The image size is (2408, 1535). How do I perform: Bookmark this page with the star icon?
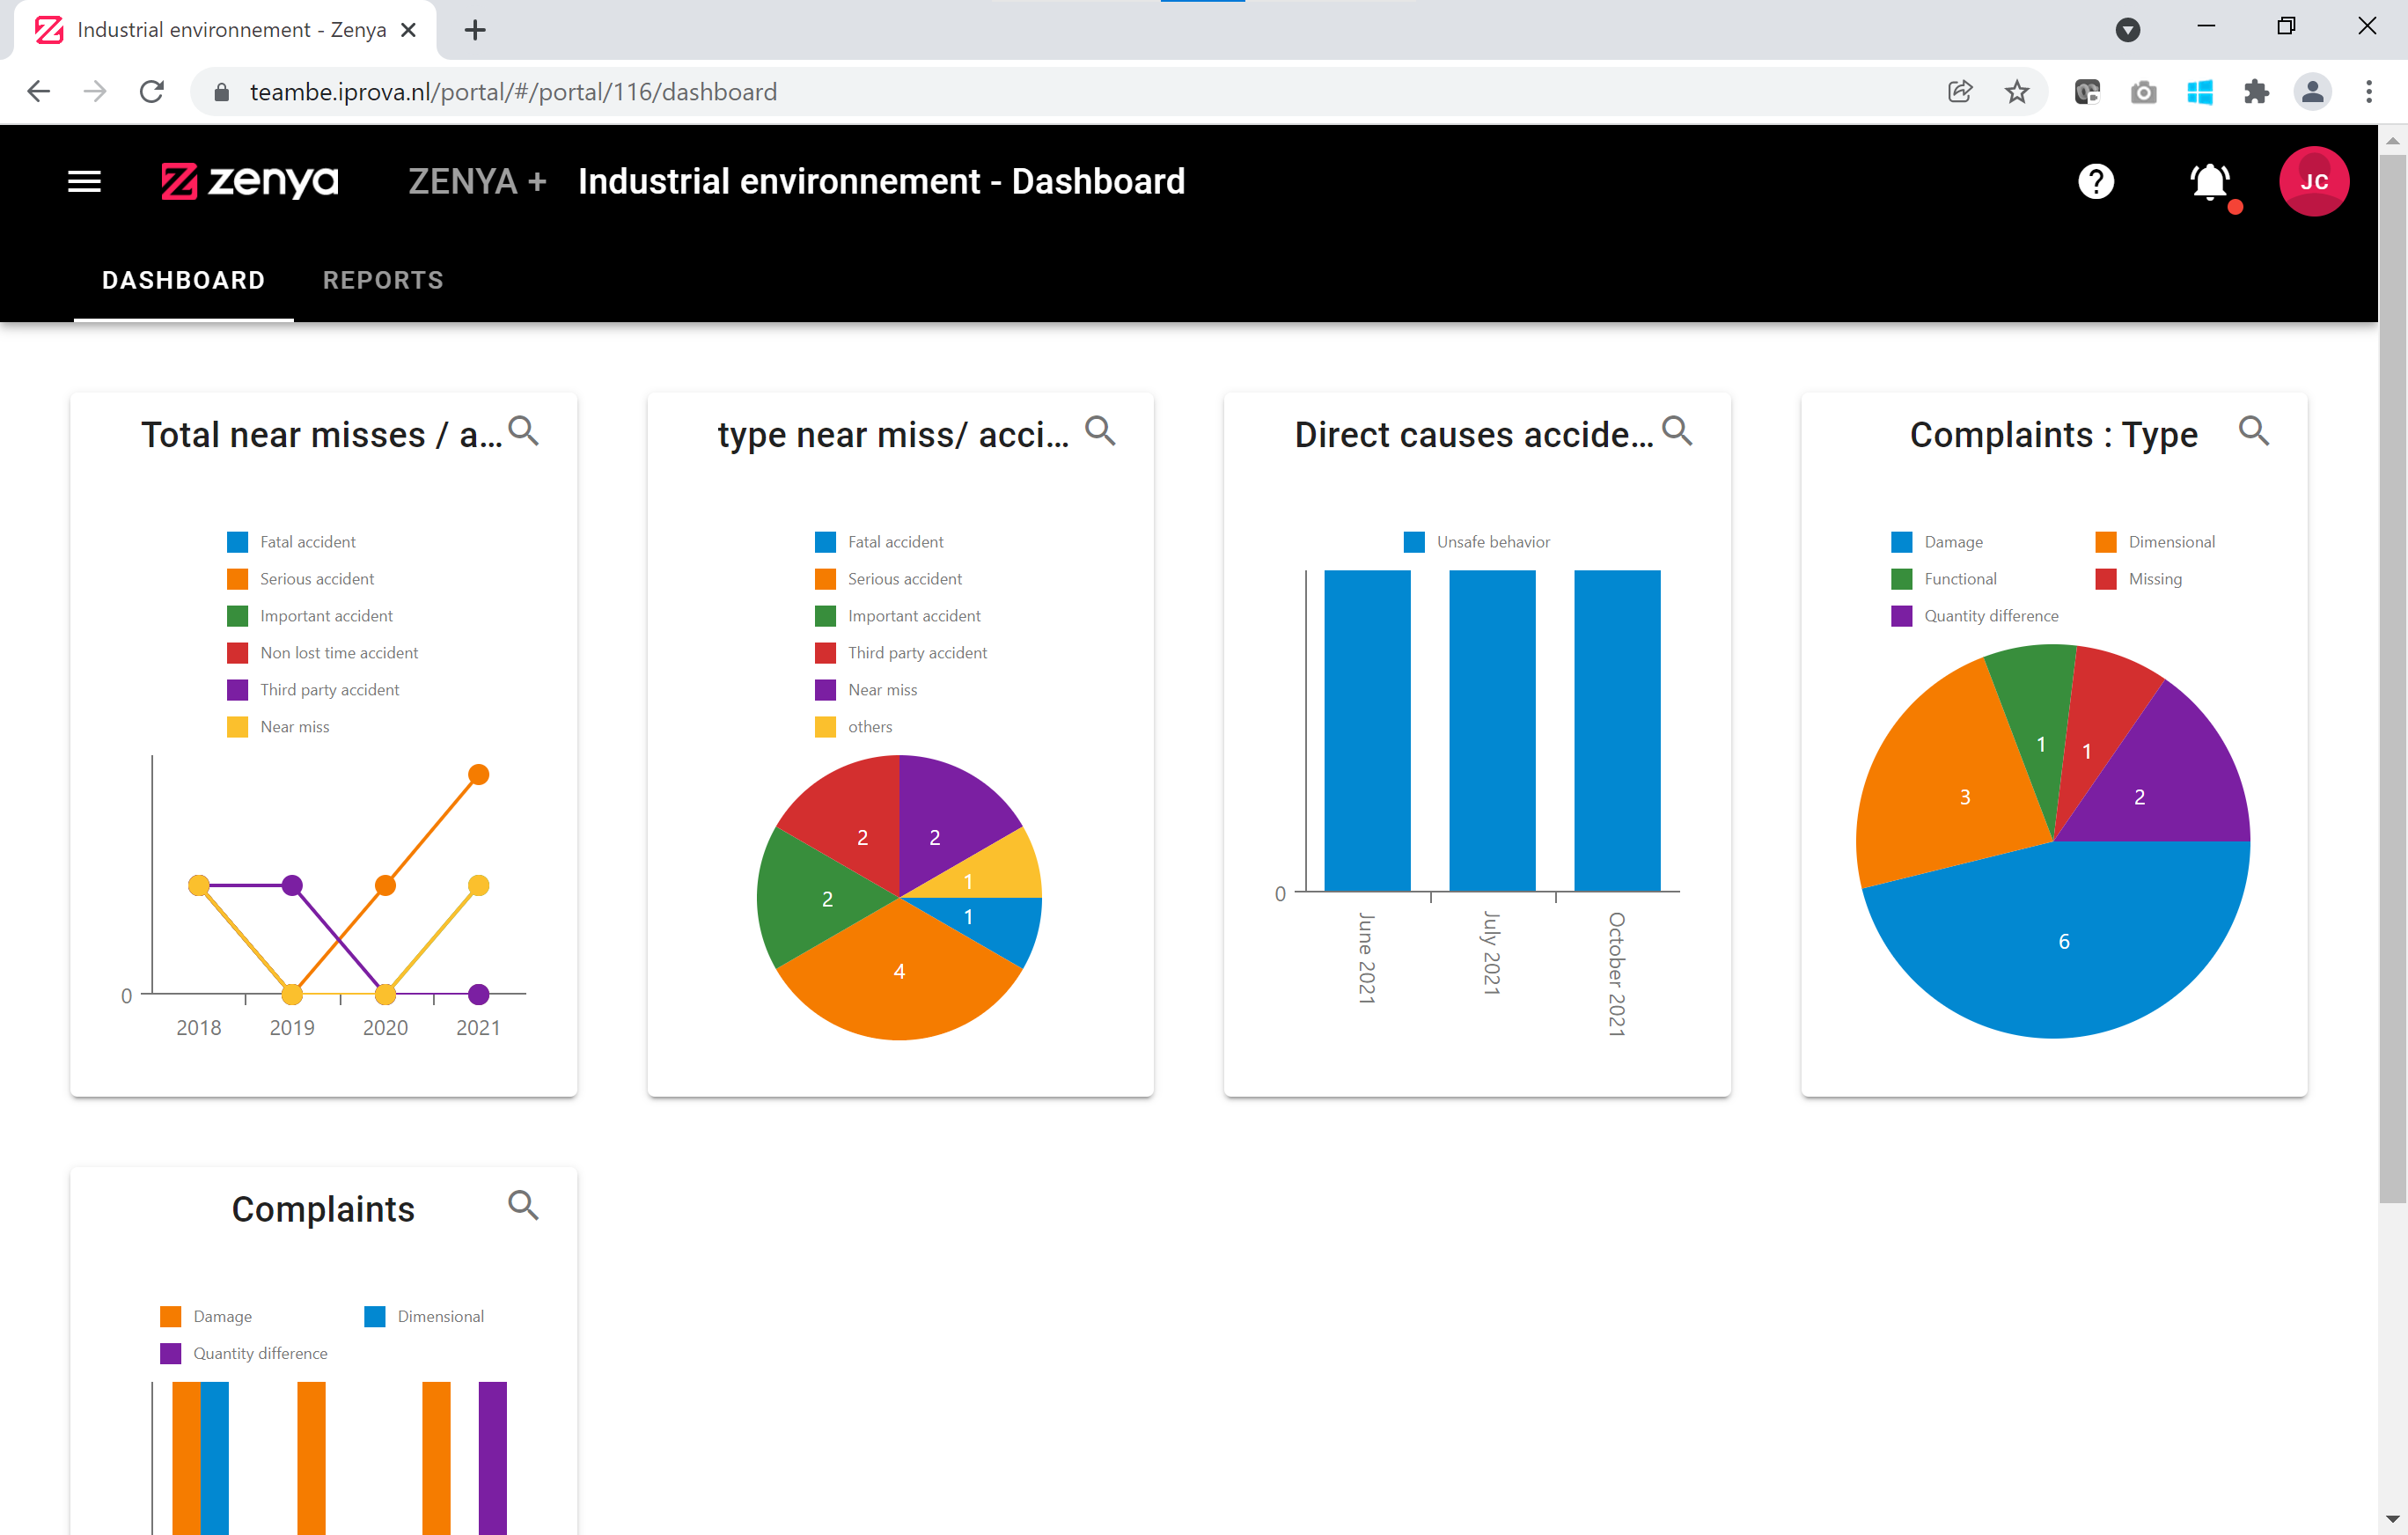click(x=2016, y=92)
